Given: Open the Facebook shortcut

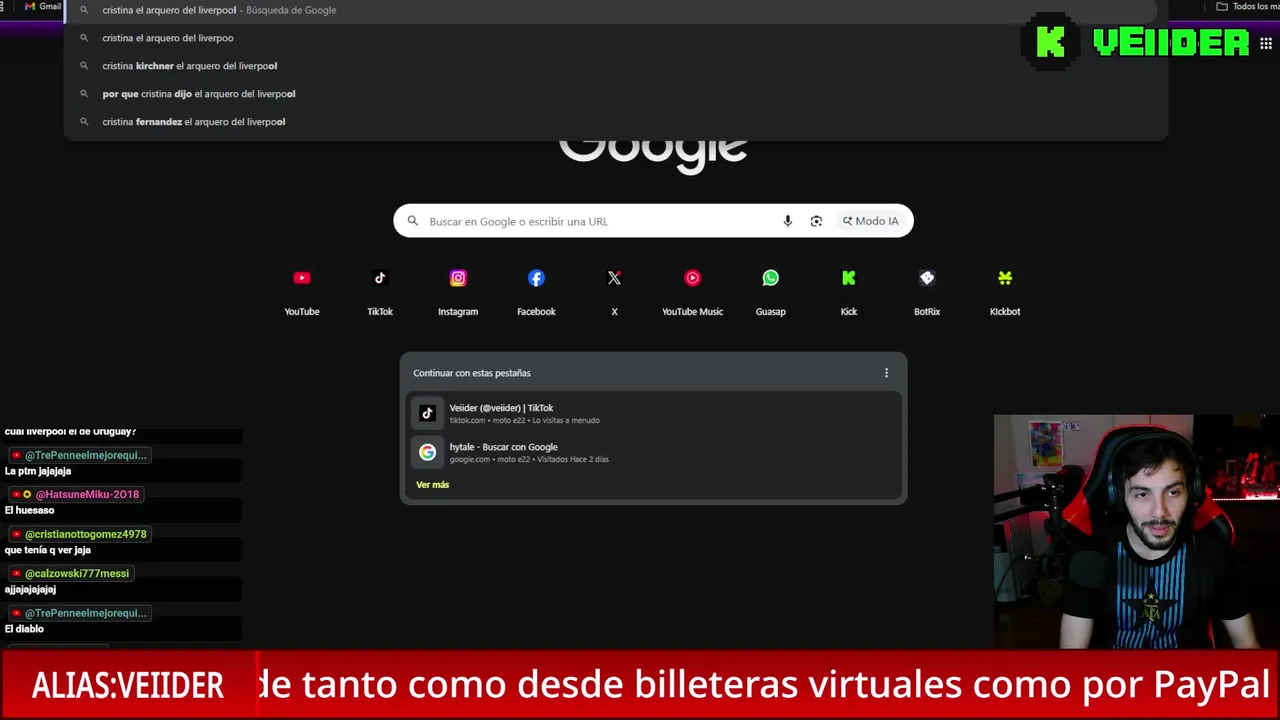Looking at the screenshot, I should pos(536,292).
